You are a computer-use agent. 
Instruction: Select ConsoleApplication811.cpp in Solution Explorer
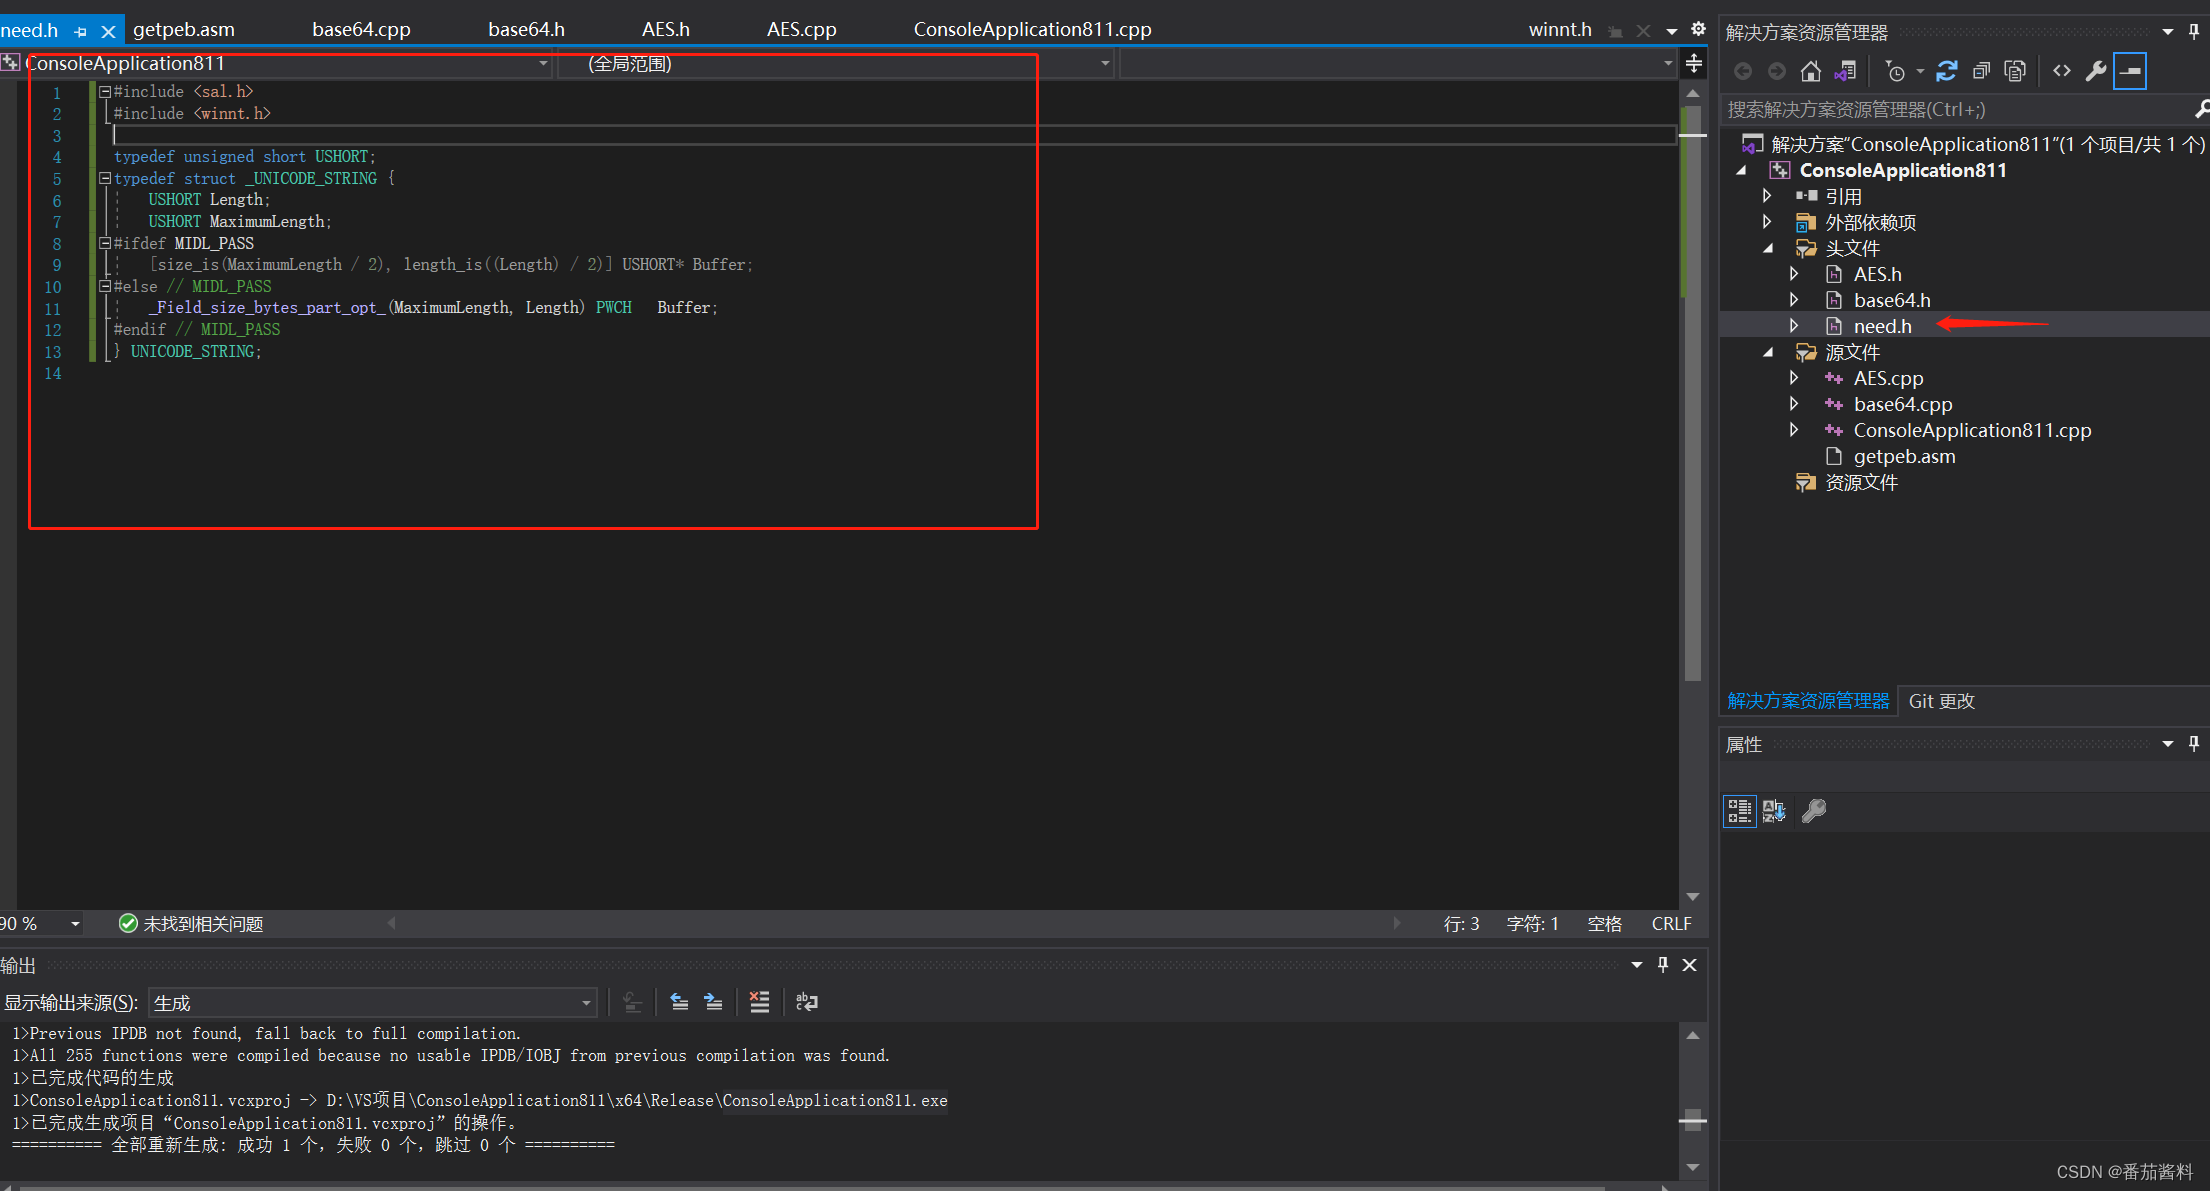point(1972,430)
